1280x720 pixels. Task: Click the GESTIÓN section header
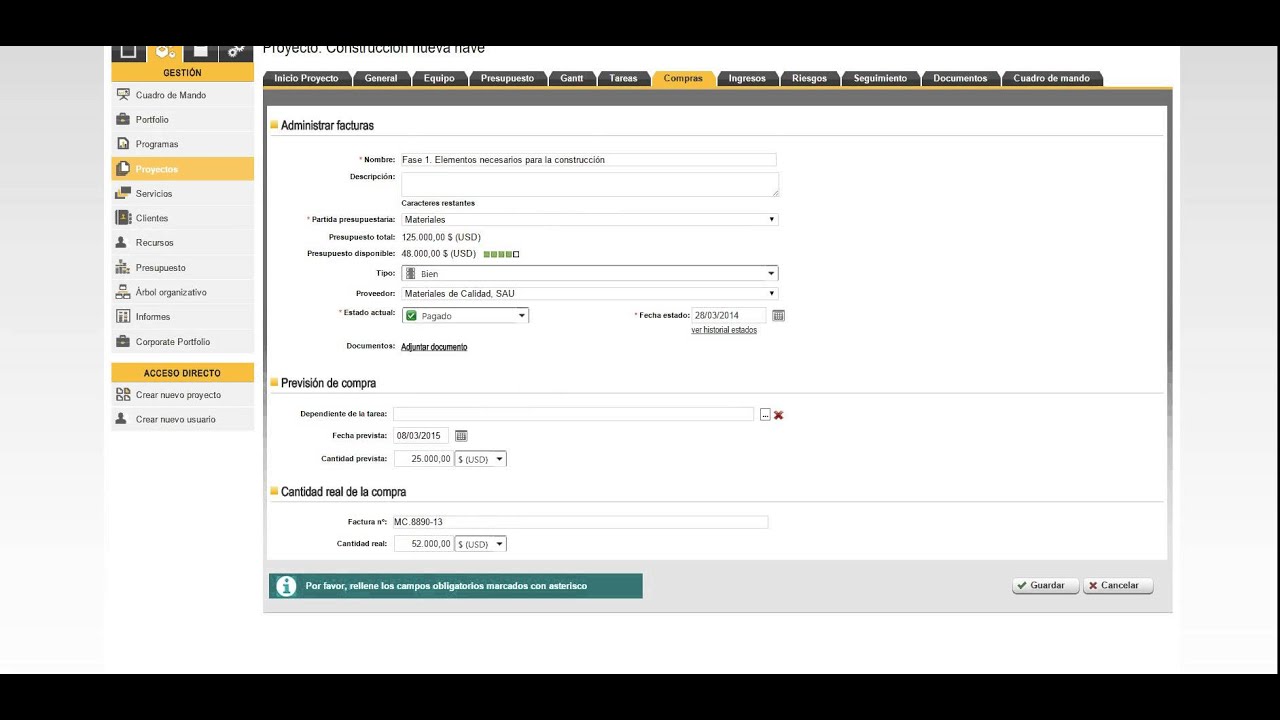(182, 73)
